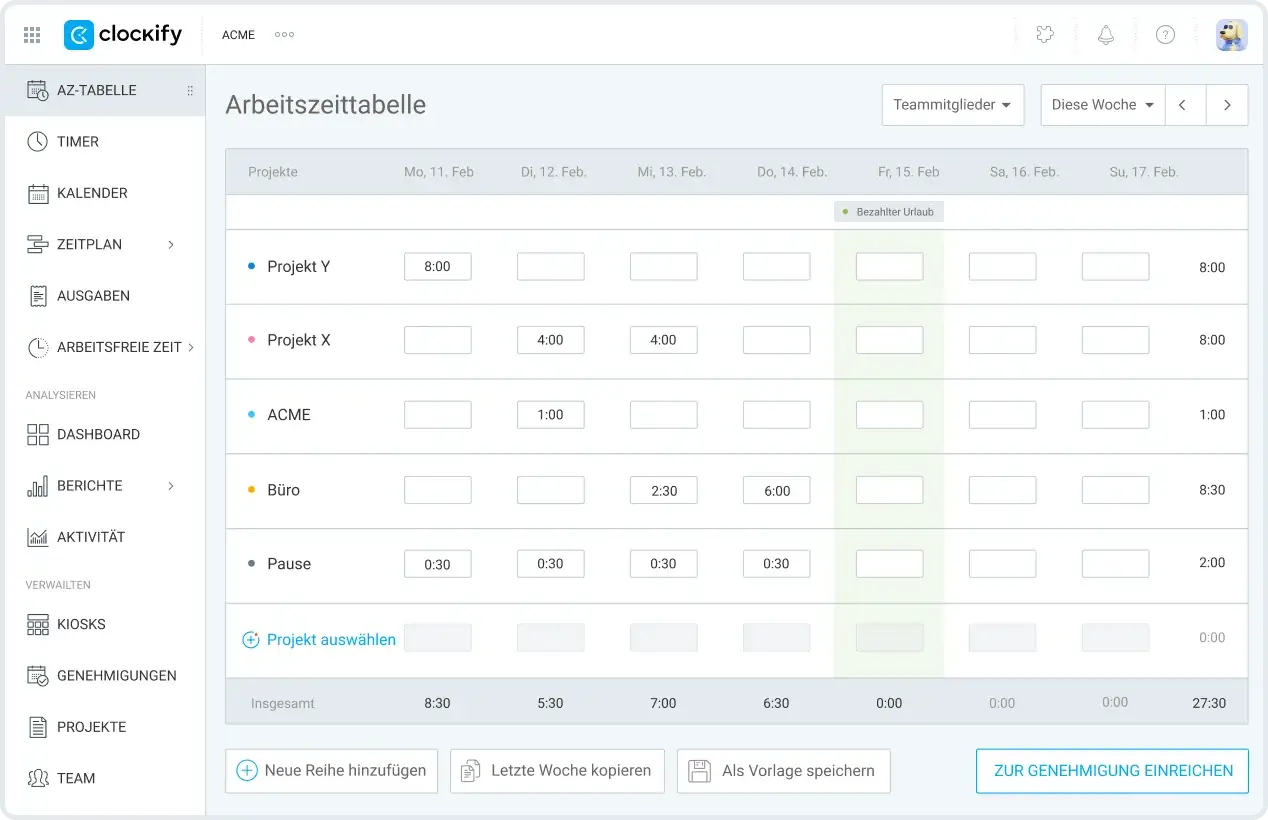Viewport: 1268px width, 820px height.
Task: Open the GENEHMIGUNGEN menu item
Action: (105, 676)
